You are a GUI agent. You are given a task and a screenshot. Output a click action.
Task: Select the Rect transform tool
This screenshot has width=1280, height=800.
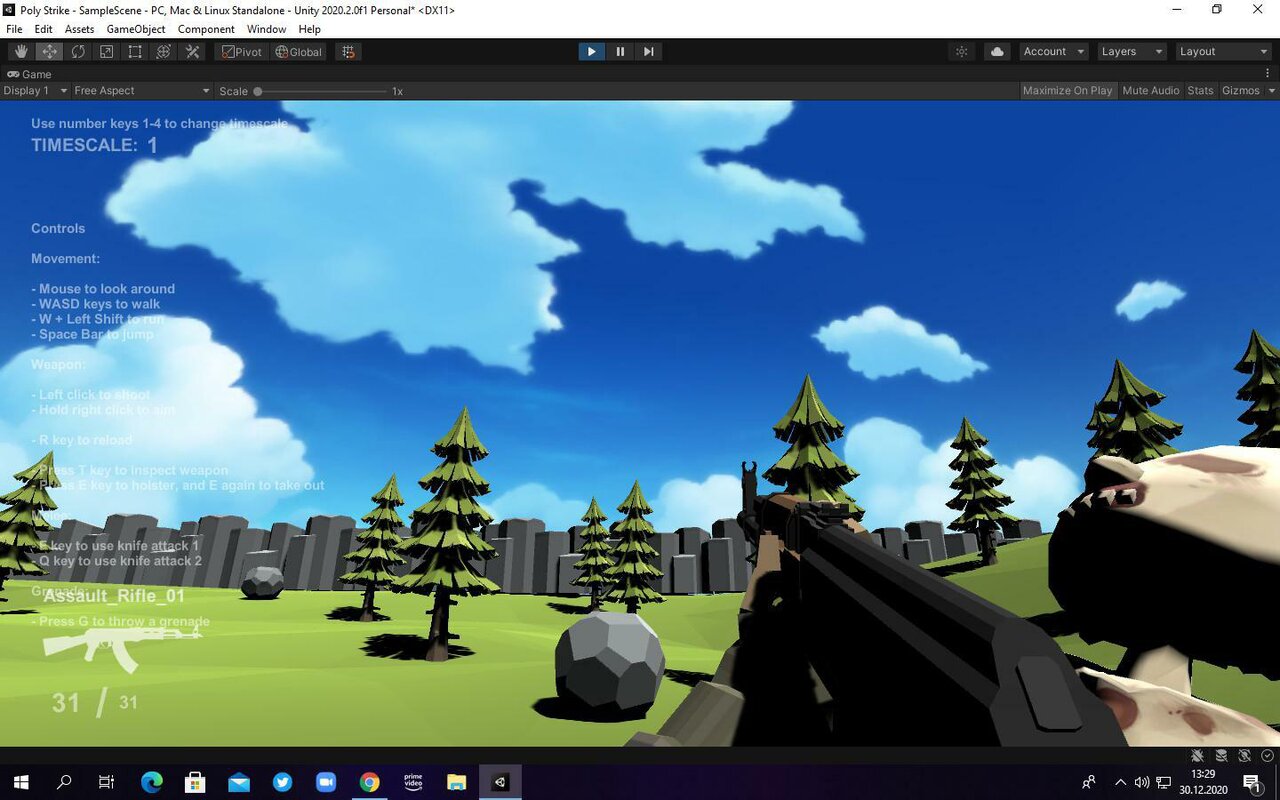click(x=135, y=52)
